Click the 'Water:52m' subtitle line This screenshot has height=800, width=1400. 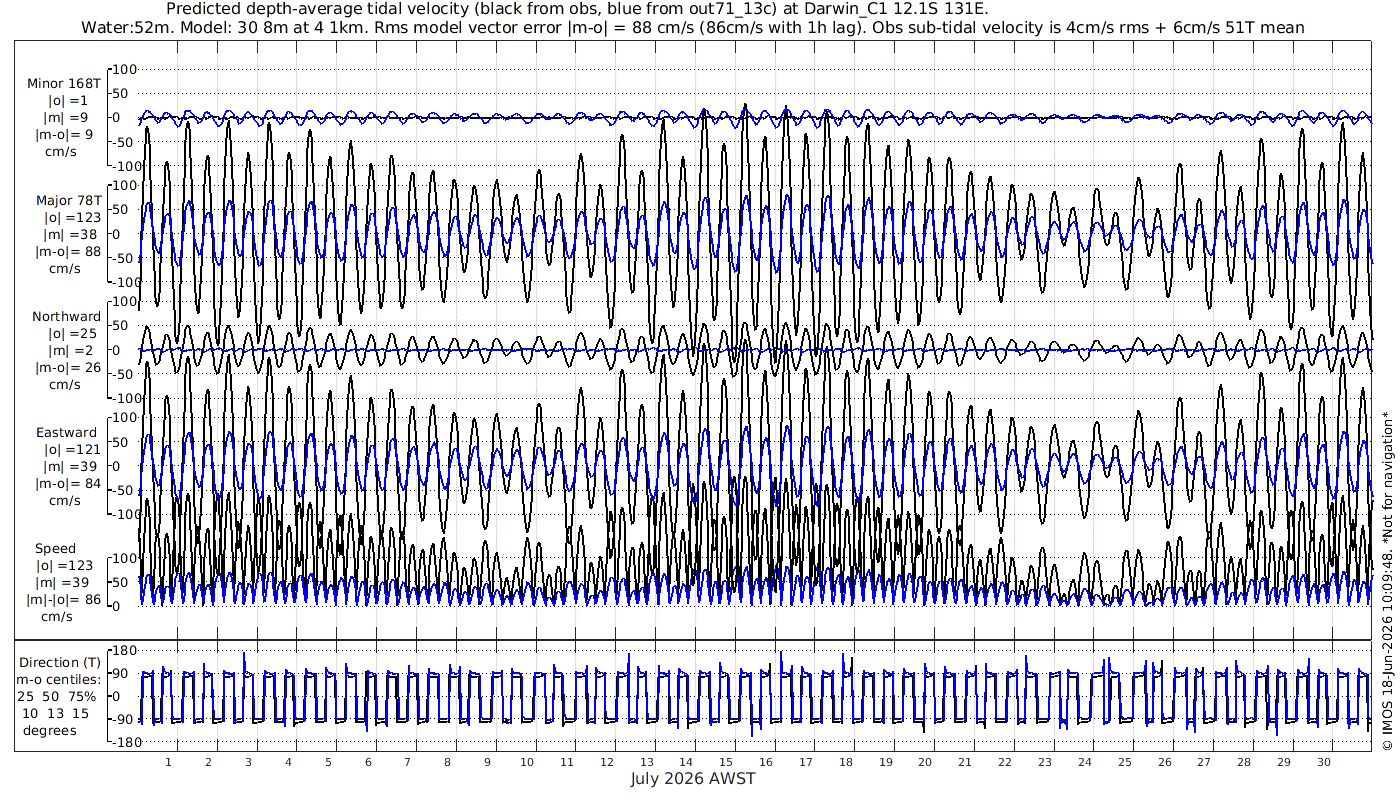pos(692,28)
